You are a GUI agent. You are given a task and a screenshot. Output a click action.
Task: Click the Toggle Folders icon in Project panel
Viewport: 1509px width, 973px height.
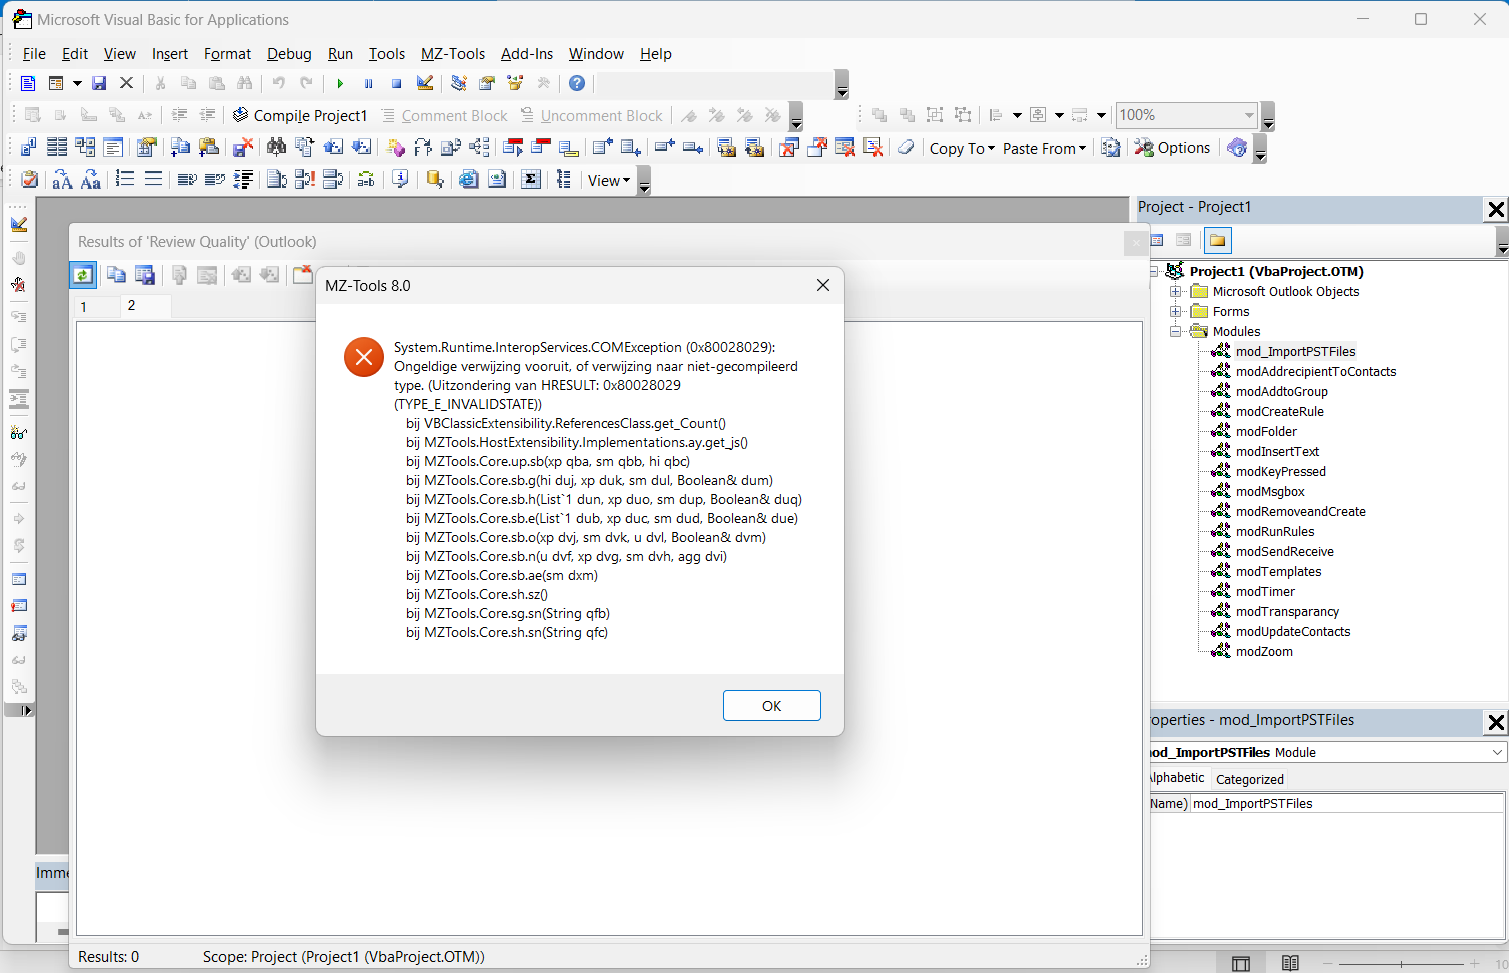click(x=1217, y=240)
